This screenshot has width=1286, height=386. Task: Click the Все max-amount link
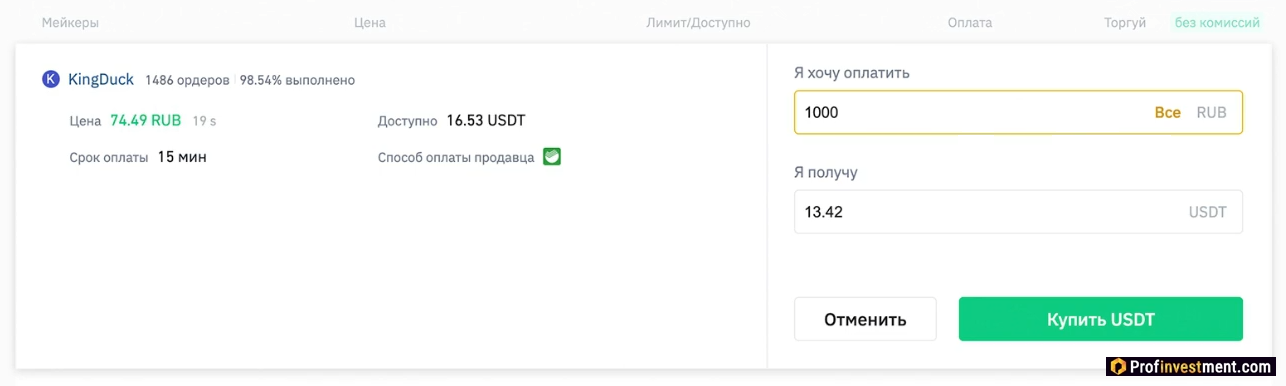click(1168, 113)
